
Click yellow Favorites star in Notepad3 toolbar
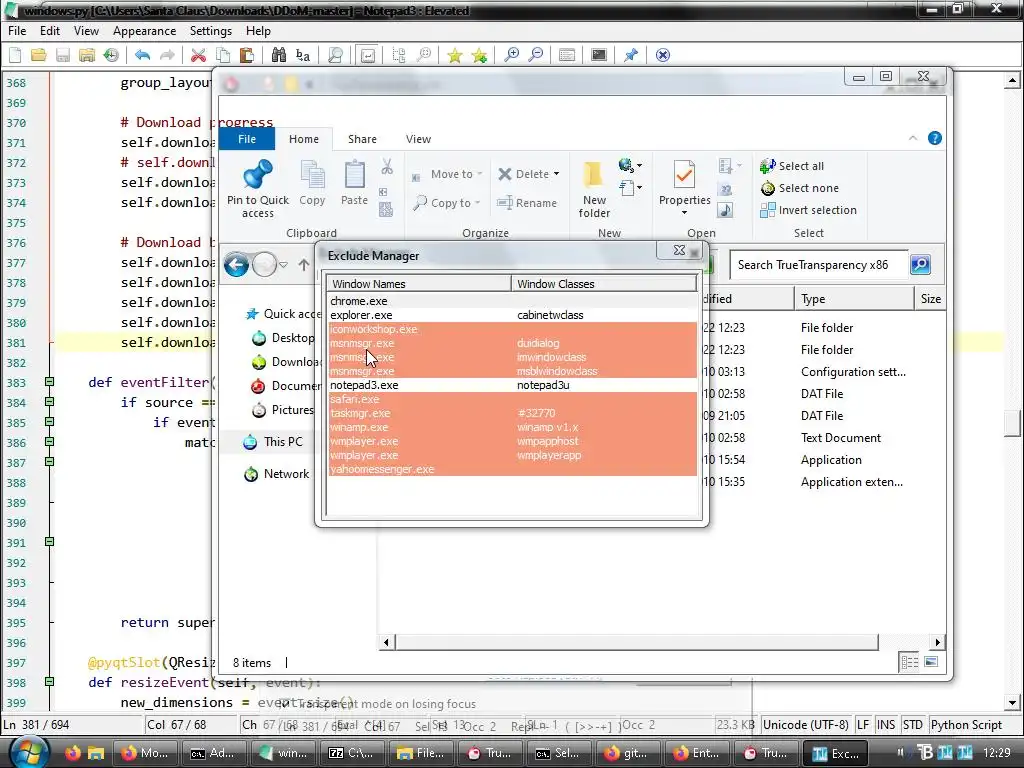coord(455,55)
